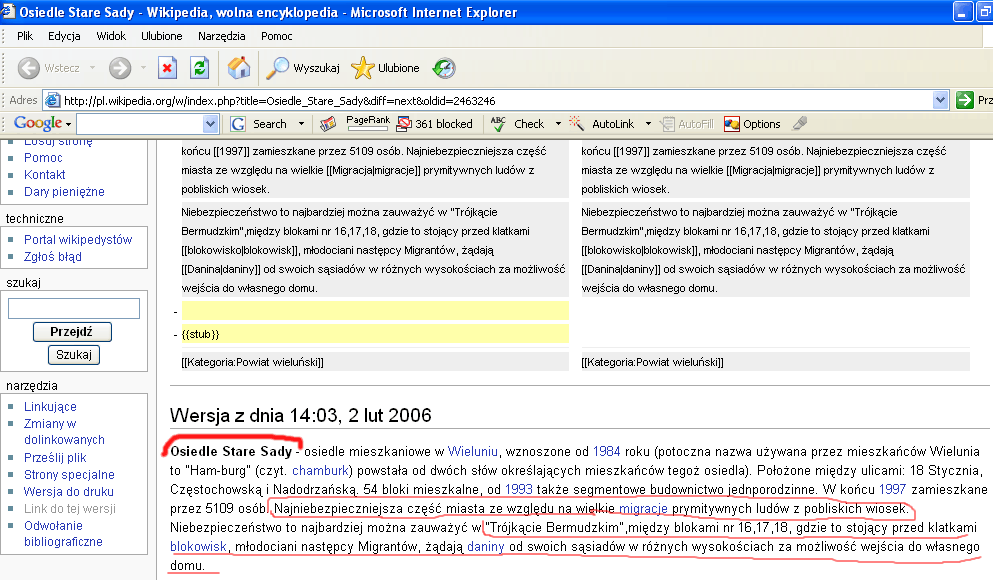Screen dimensions: 993x580
Task: Follow the blokowisk link
Action: [198, 546]
